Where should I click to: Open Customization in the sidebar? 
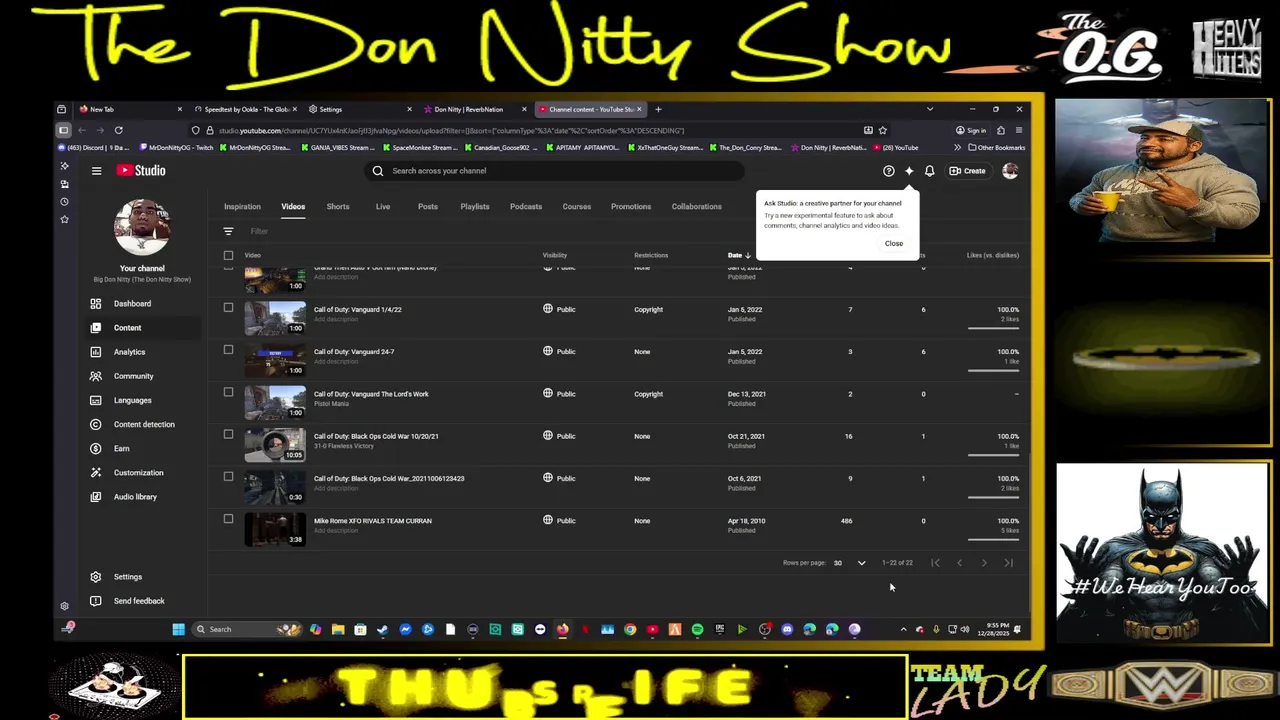(x=138, y=473)
